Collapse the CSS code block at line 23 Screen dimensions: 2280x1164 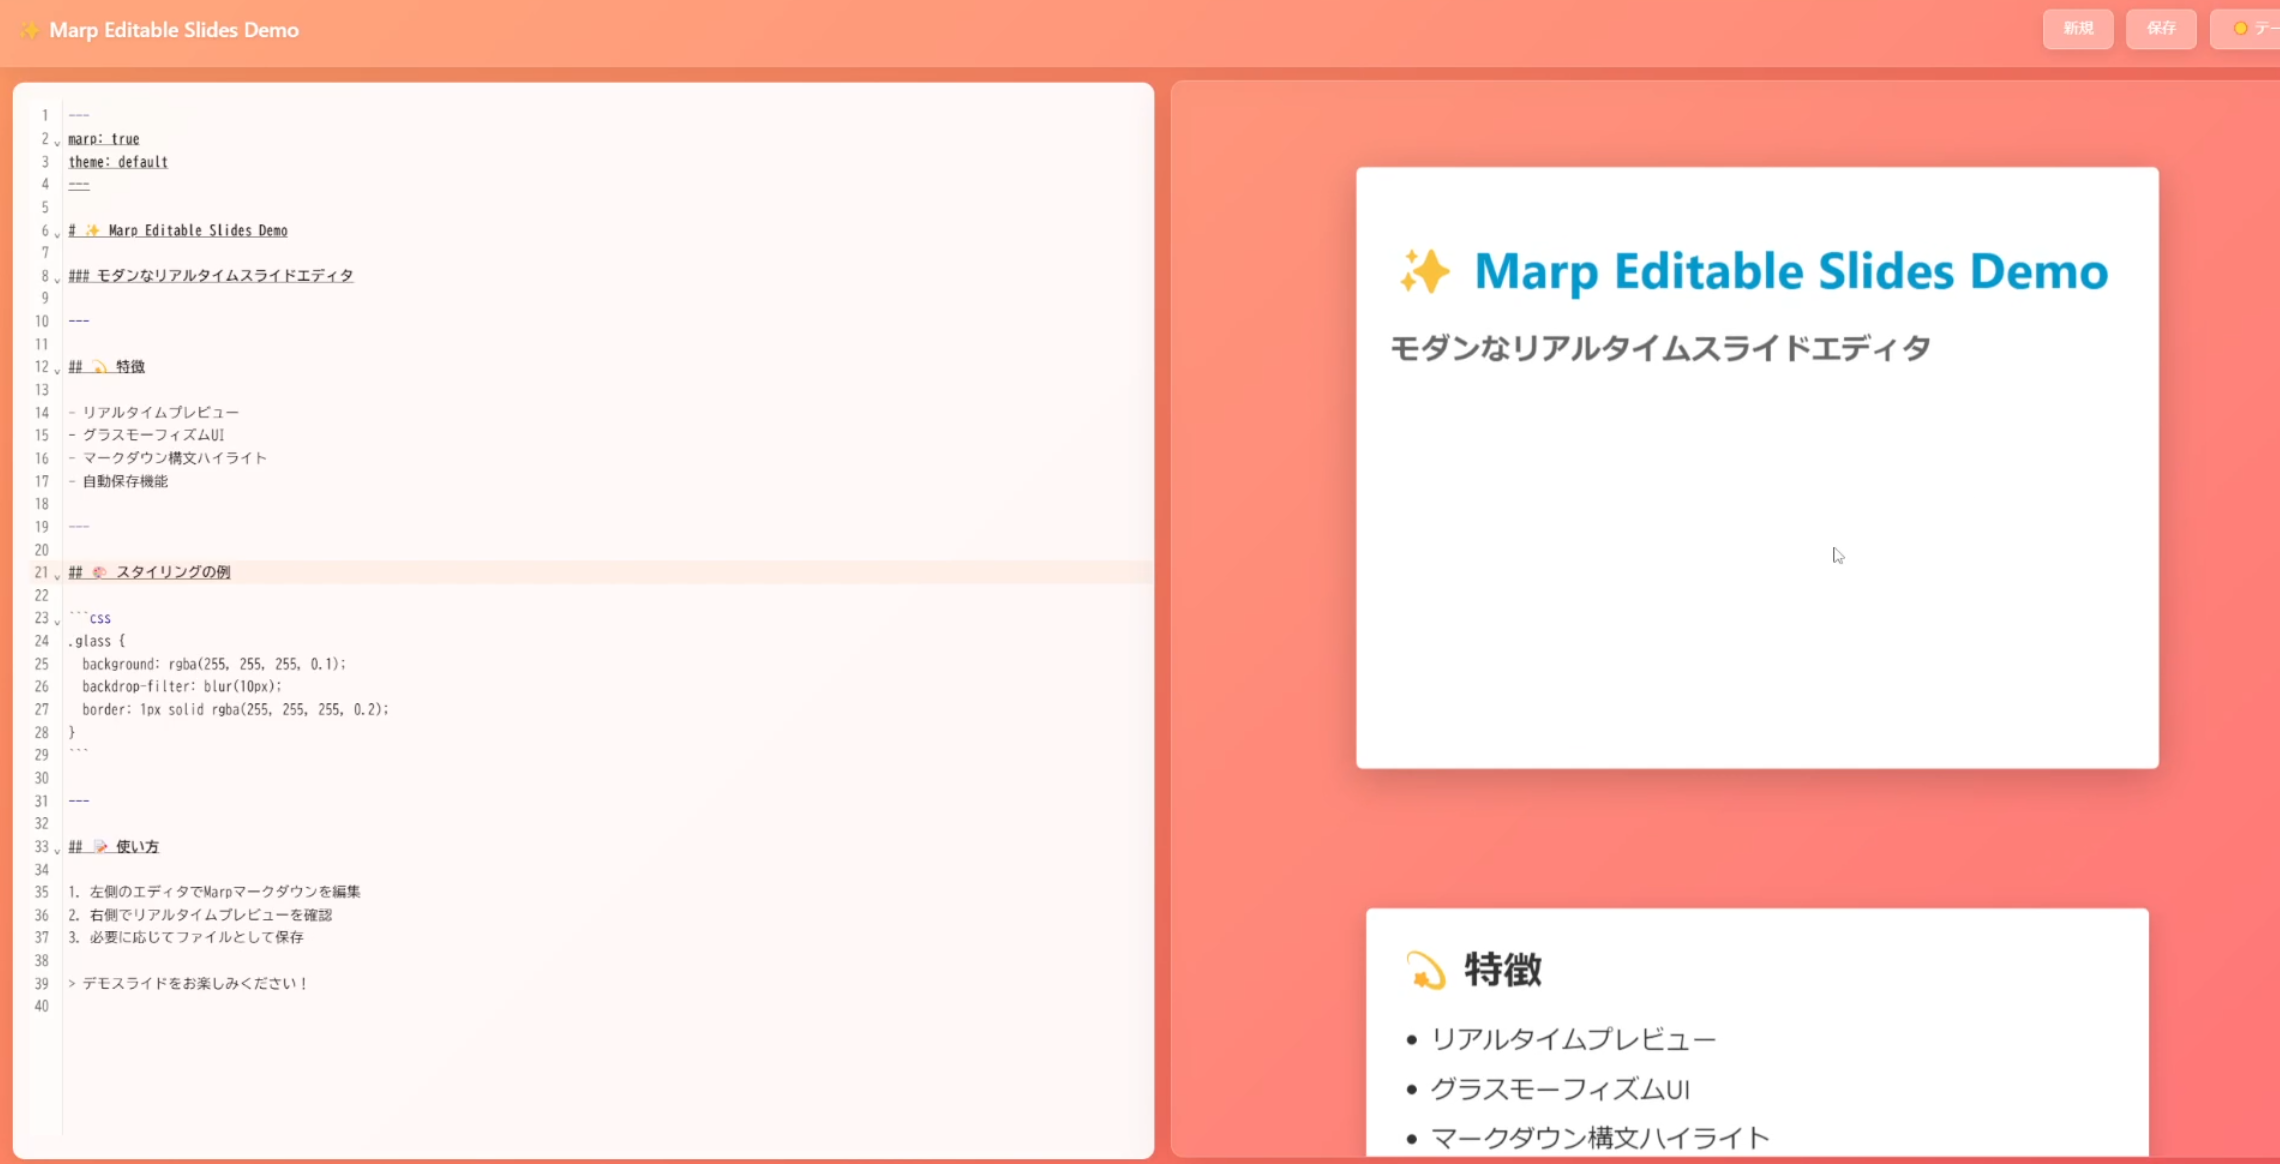(x=57, y=621)
